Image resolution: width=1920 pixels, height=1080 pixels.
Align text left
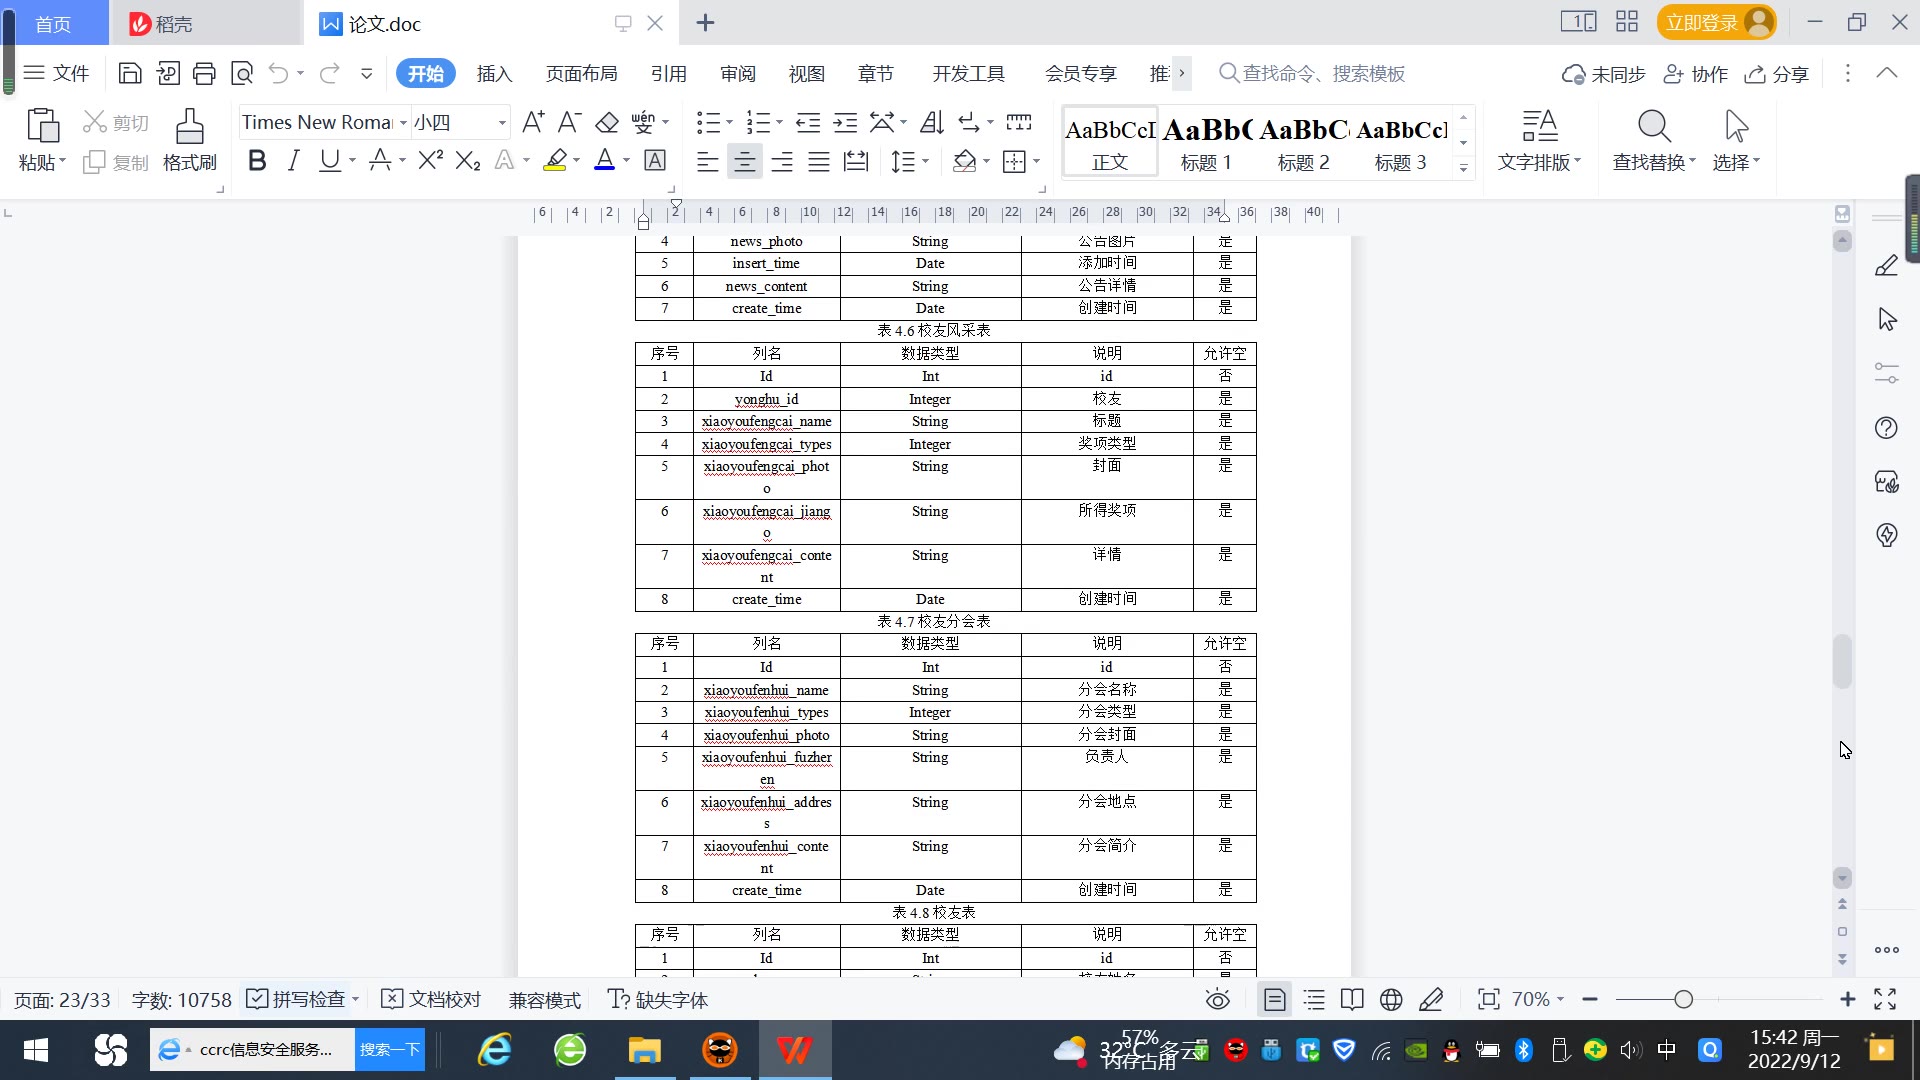point(707,161)
